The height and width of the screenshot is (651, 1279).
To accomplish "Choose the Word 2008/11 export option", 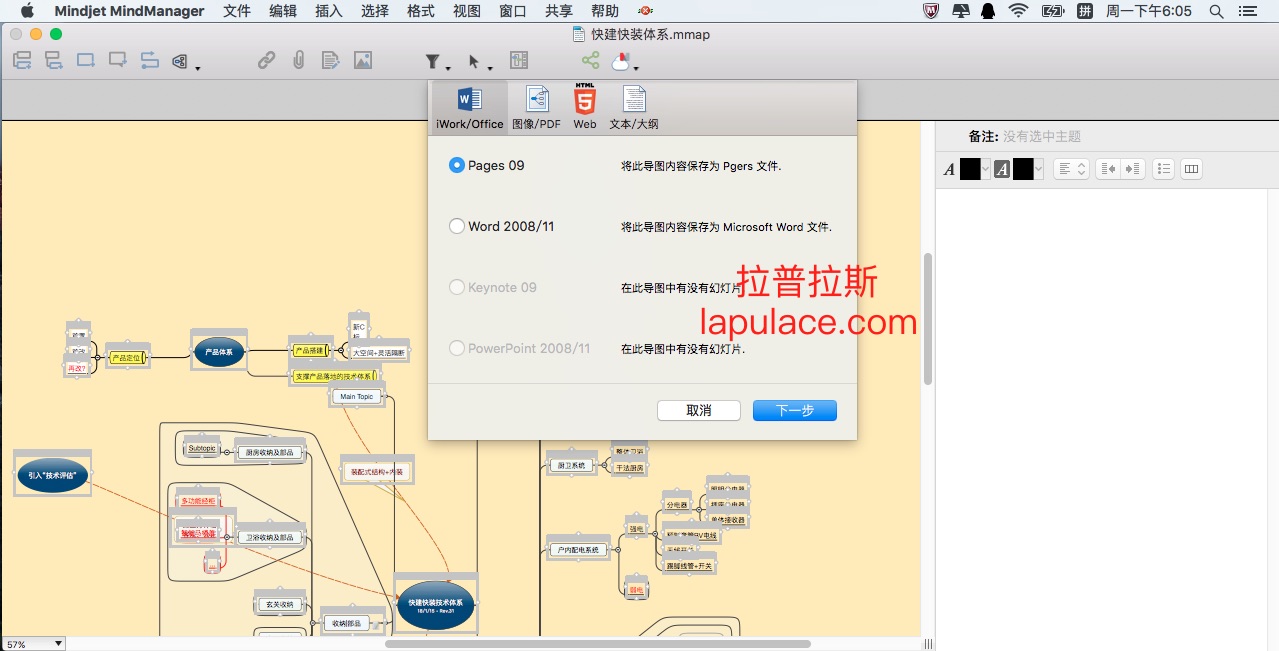I will 457,226.
